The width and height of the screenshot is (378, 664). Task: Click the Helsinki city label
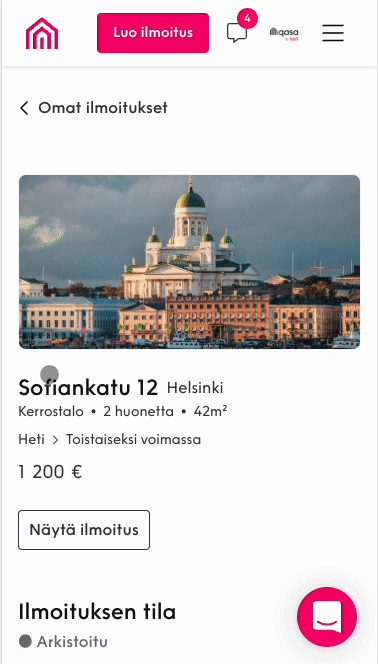tap(195, 388)
